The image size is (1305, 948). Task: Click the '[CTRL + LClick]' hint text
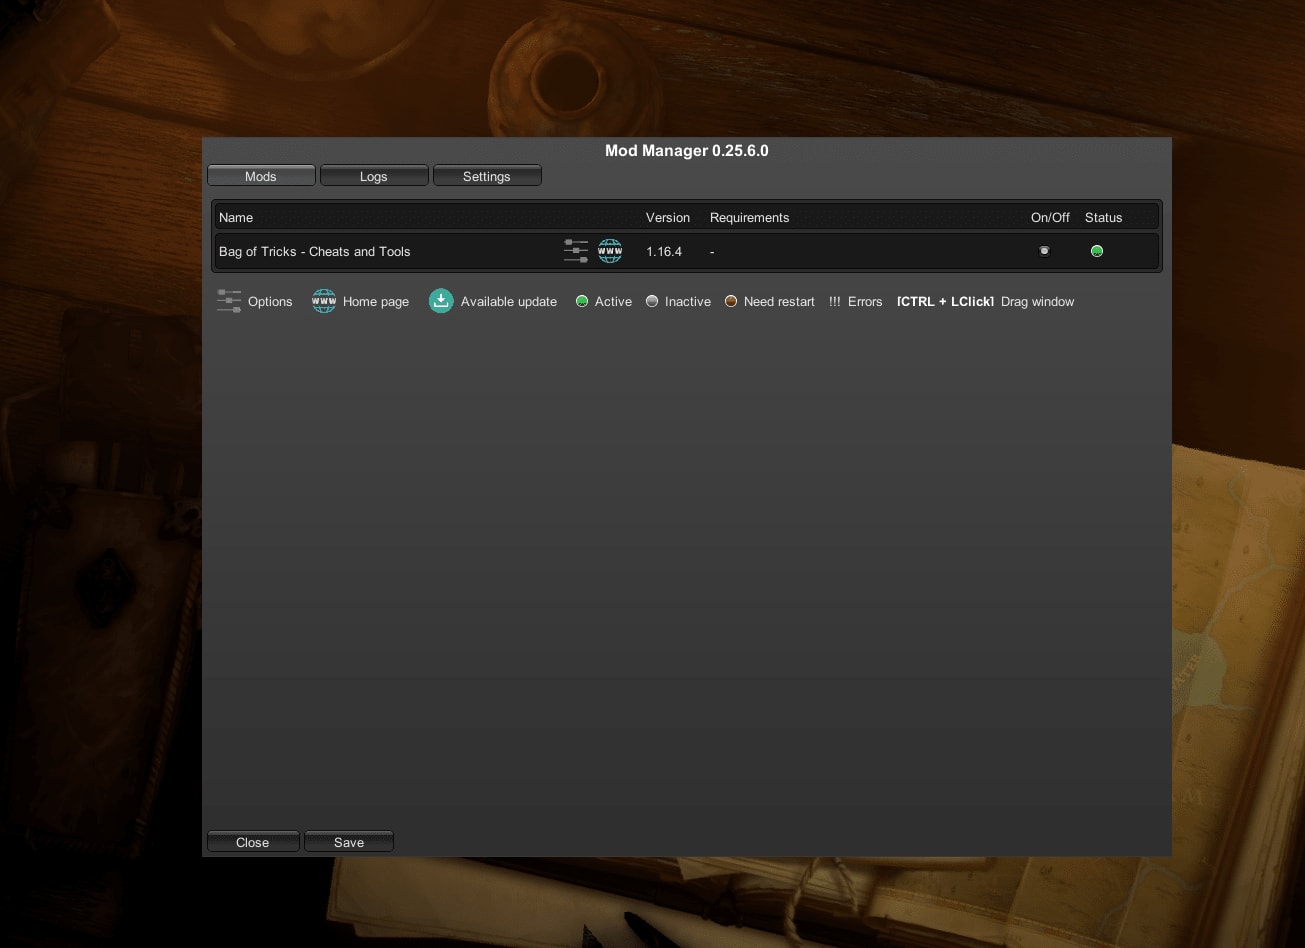[x=946, y=301]
